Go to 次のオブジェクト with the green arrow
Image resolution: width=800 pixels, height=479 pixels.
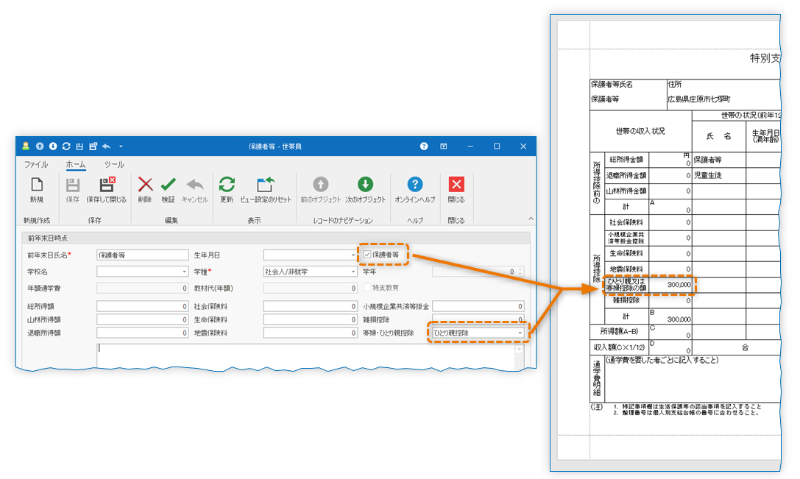[x=366, y=185]
